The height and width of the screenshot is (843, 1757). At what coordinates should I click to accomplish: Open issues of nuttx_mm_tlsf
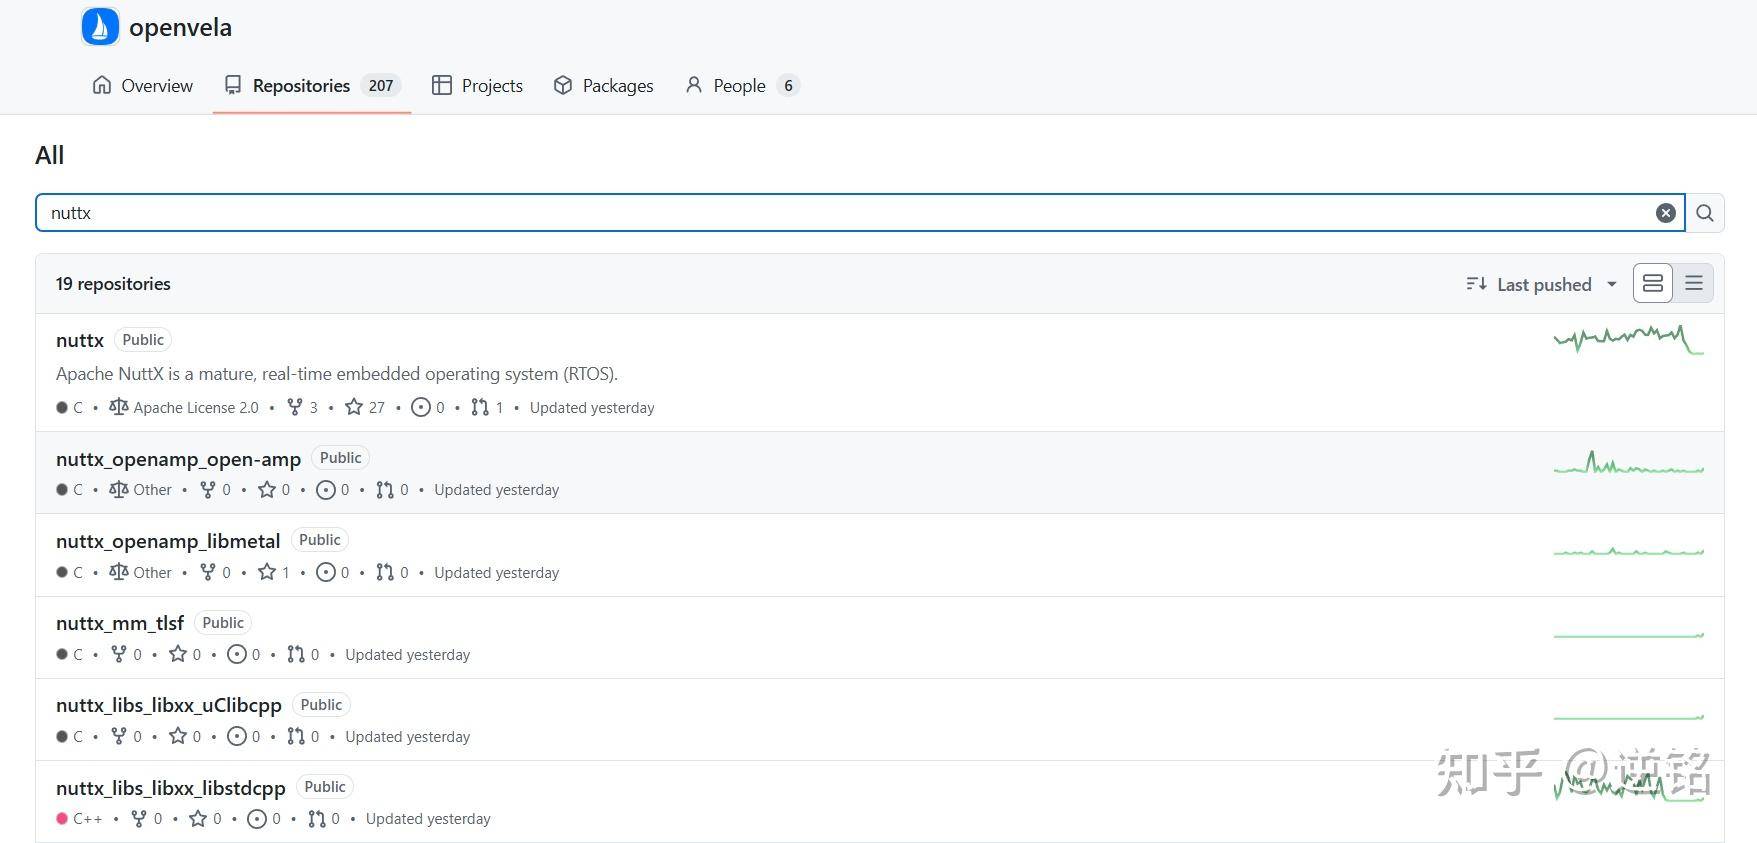pyautogui.click(x=244, y=654)
